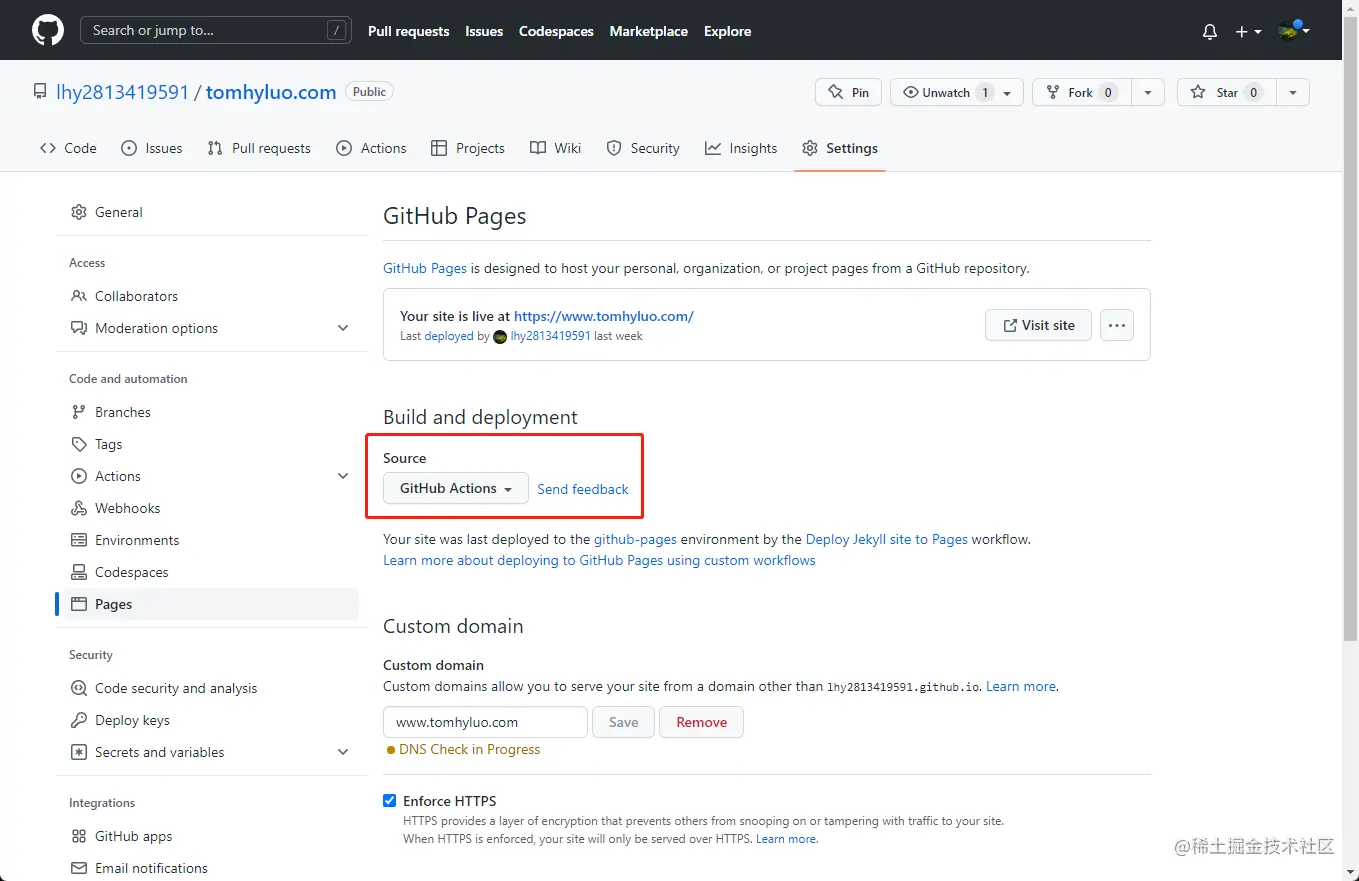Screen dimensions: 1359x881
Task: Switch to the Actions tab
Action: click(x=371, y=148)
